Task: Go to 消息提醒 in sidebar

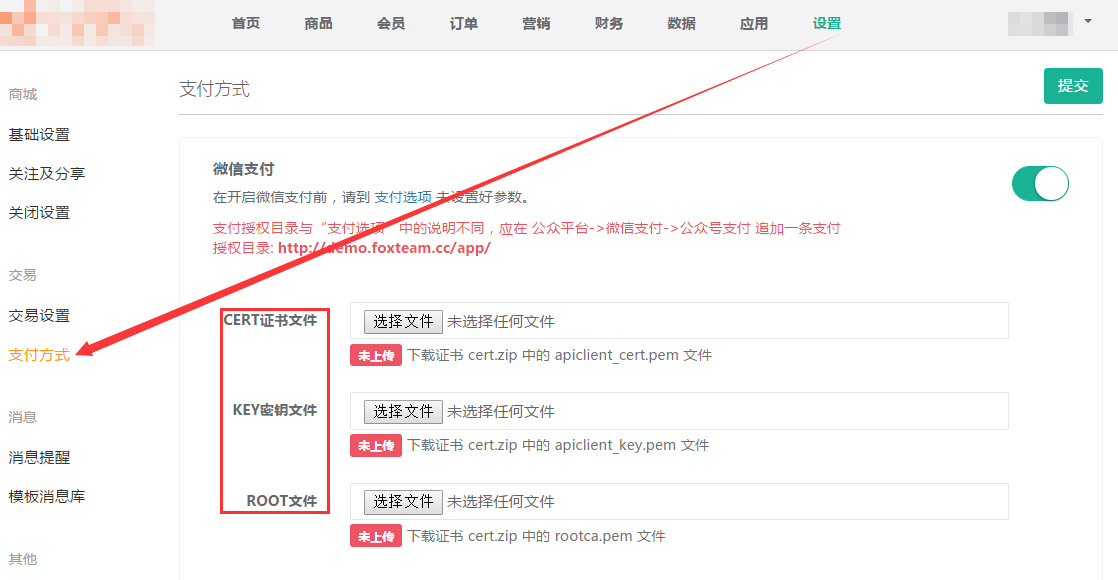Action: (x=39, y=457)
